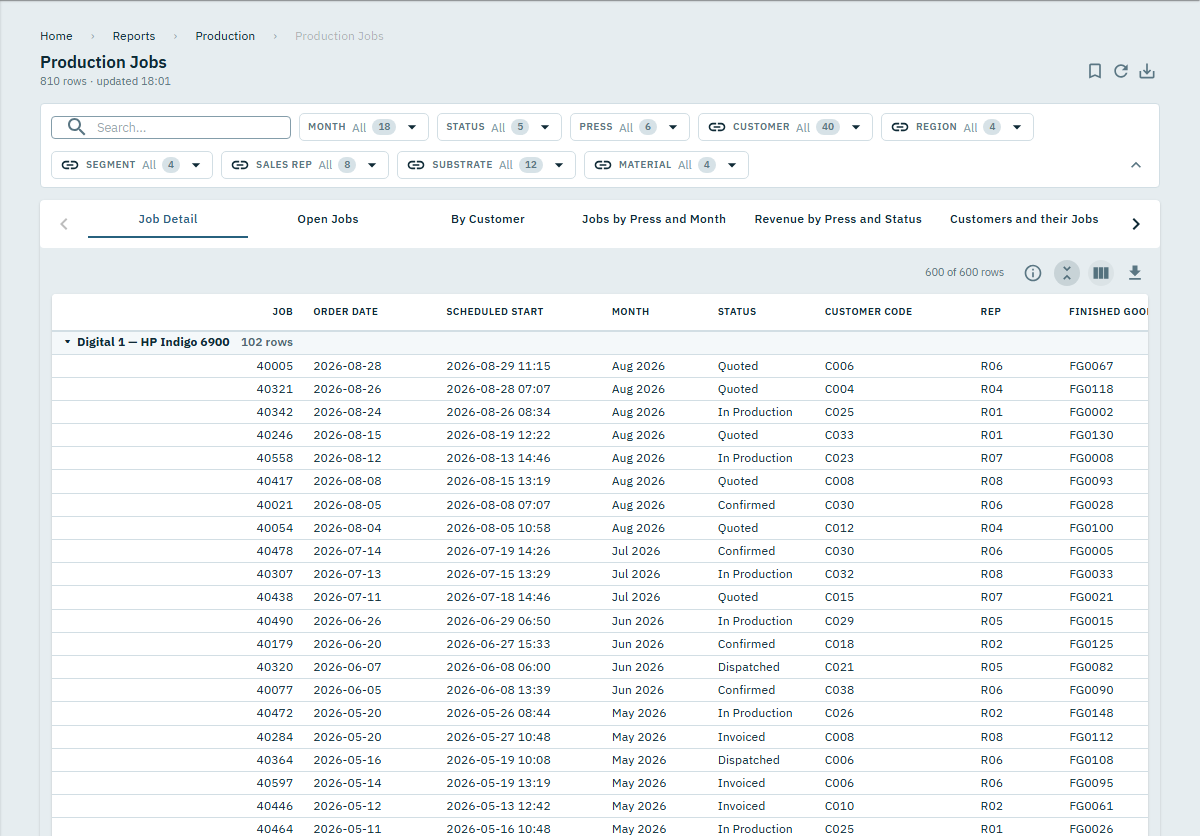Open the Substrate filter dropdown arrow
The image size is (1200, 836).
tap(559, 165)
